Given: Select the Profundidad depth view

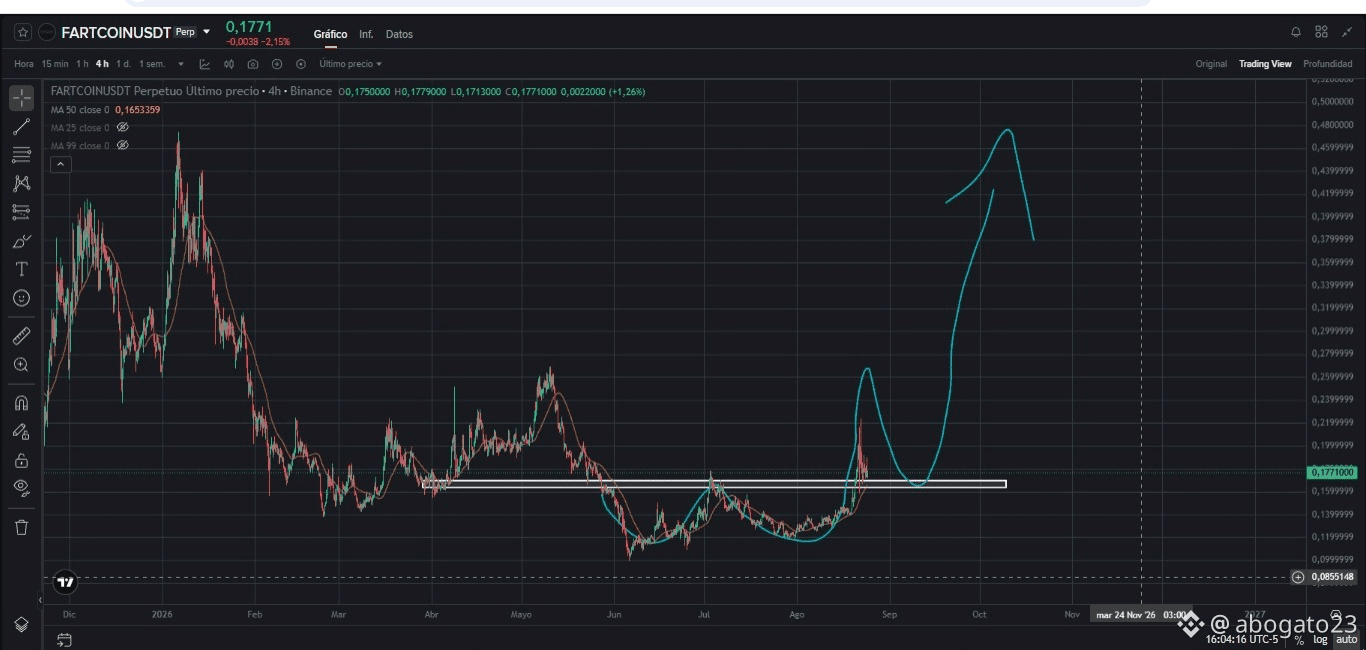Looking at the screenshot, I should coord(1328,64).
